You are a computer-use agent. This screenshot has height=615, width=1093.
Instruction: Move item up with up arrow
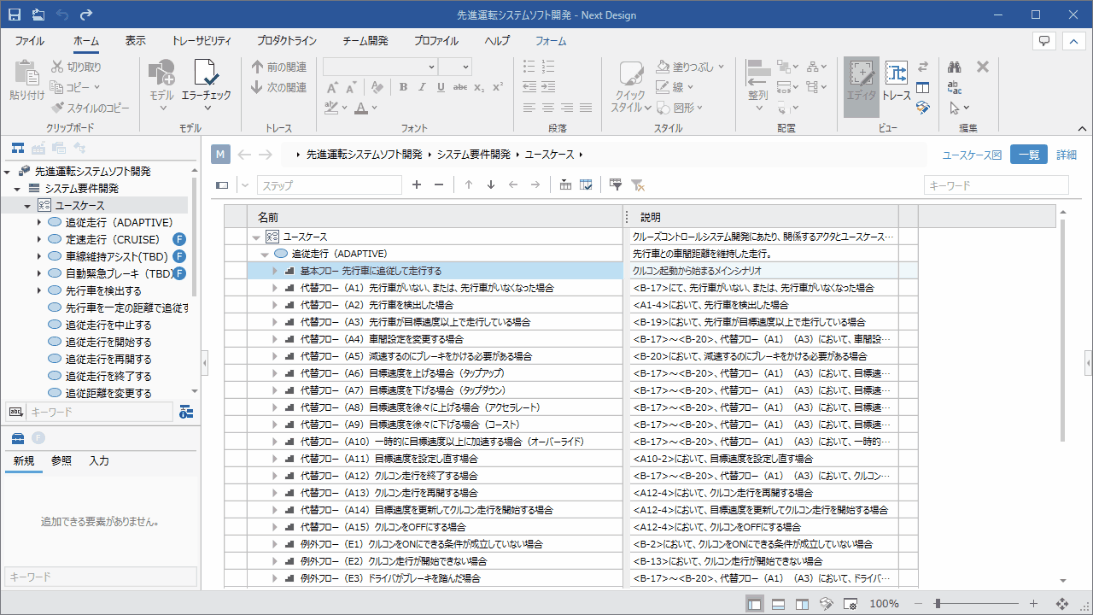coord(468,185)
